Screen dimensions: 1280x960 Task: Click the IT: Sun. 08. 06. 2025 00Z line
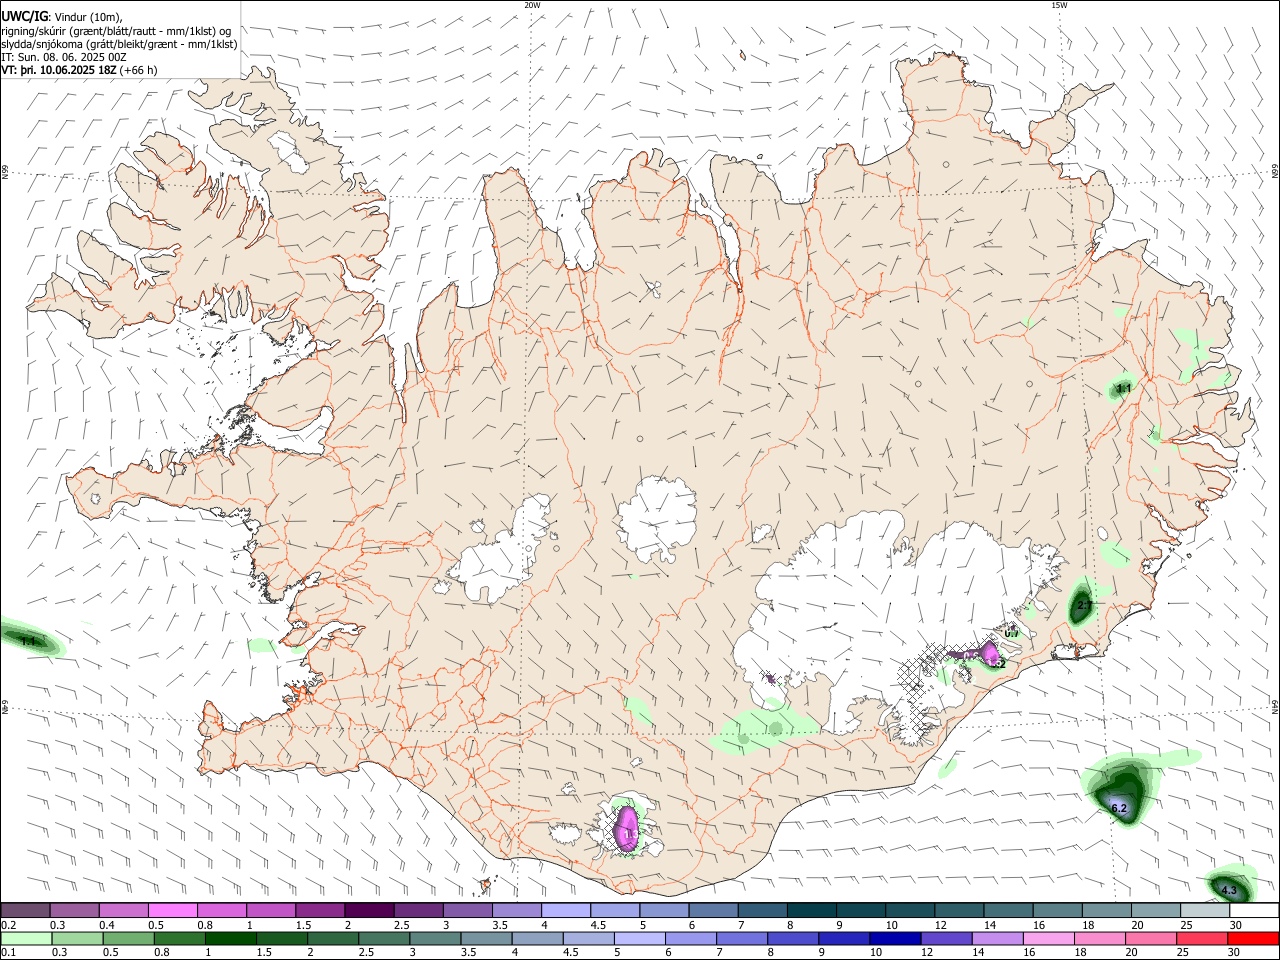(64, 57)
